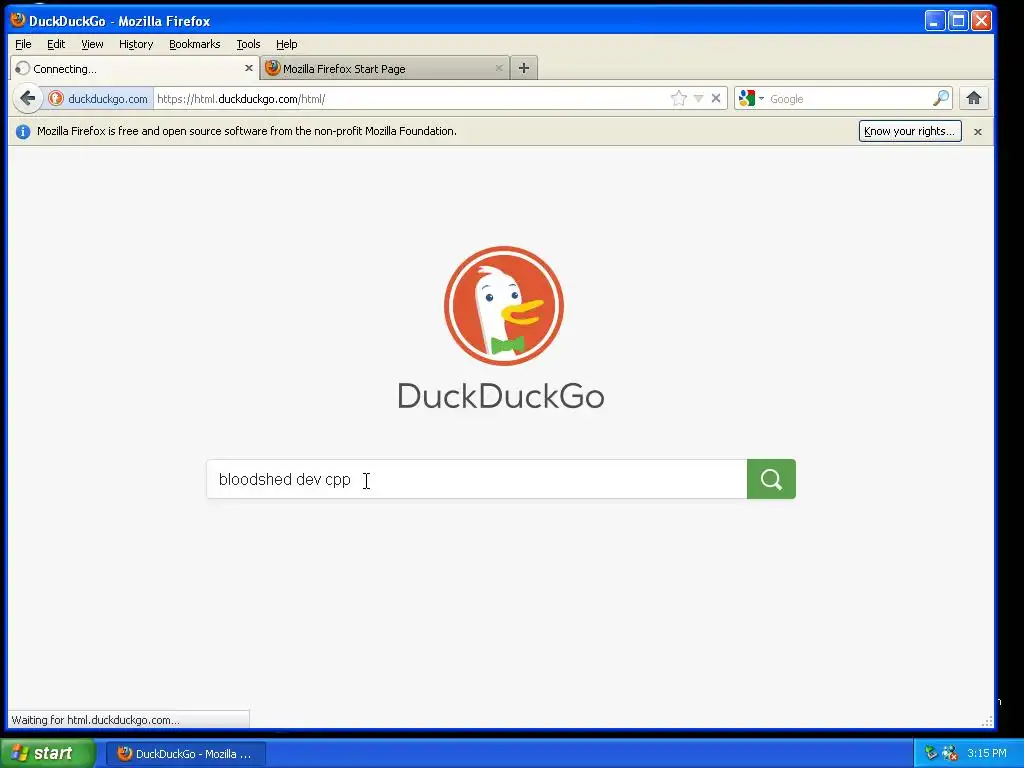Open the Bookmarks menu
This screenshot has height=768, width=1024.
(195, 44)
